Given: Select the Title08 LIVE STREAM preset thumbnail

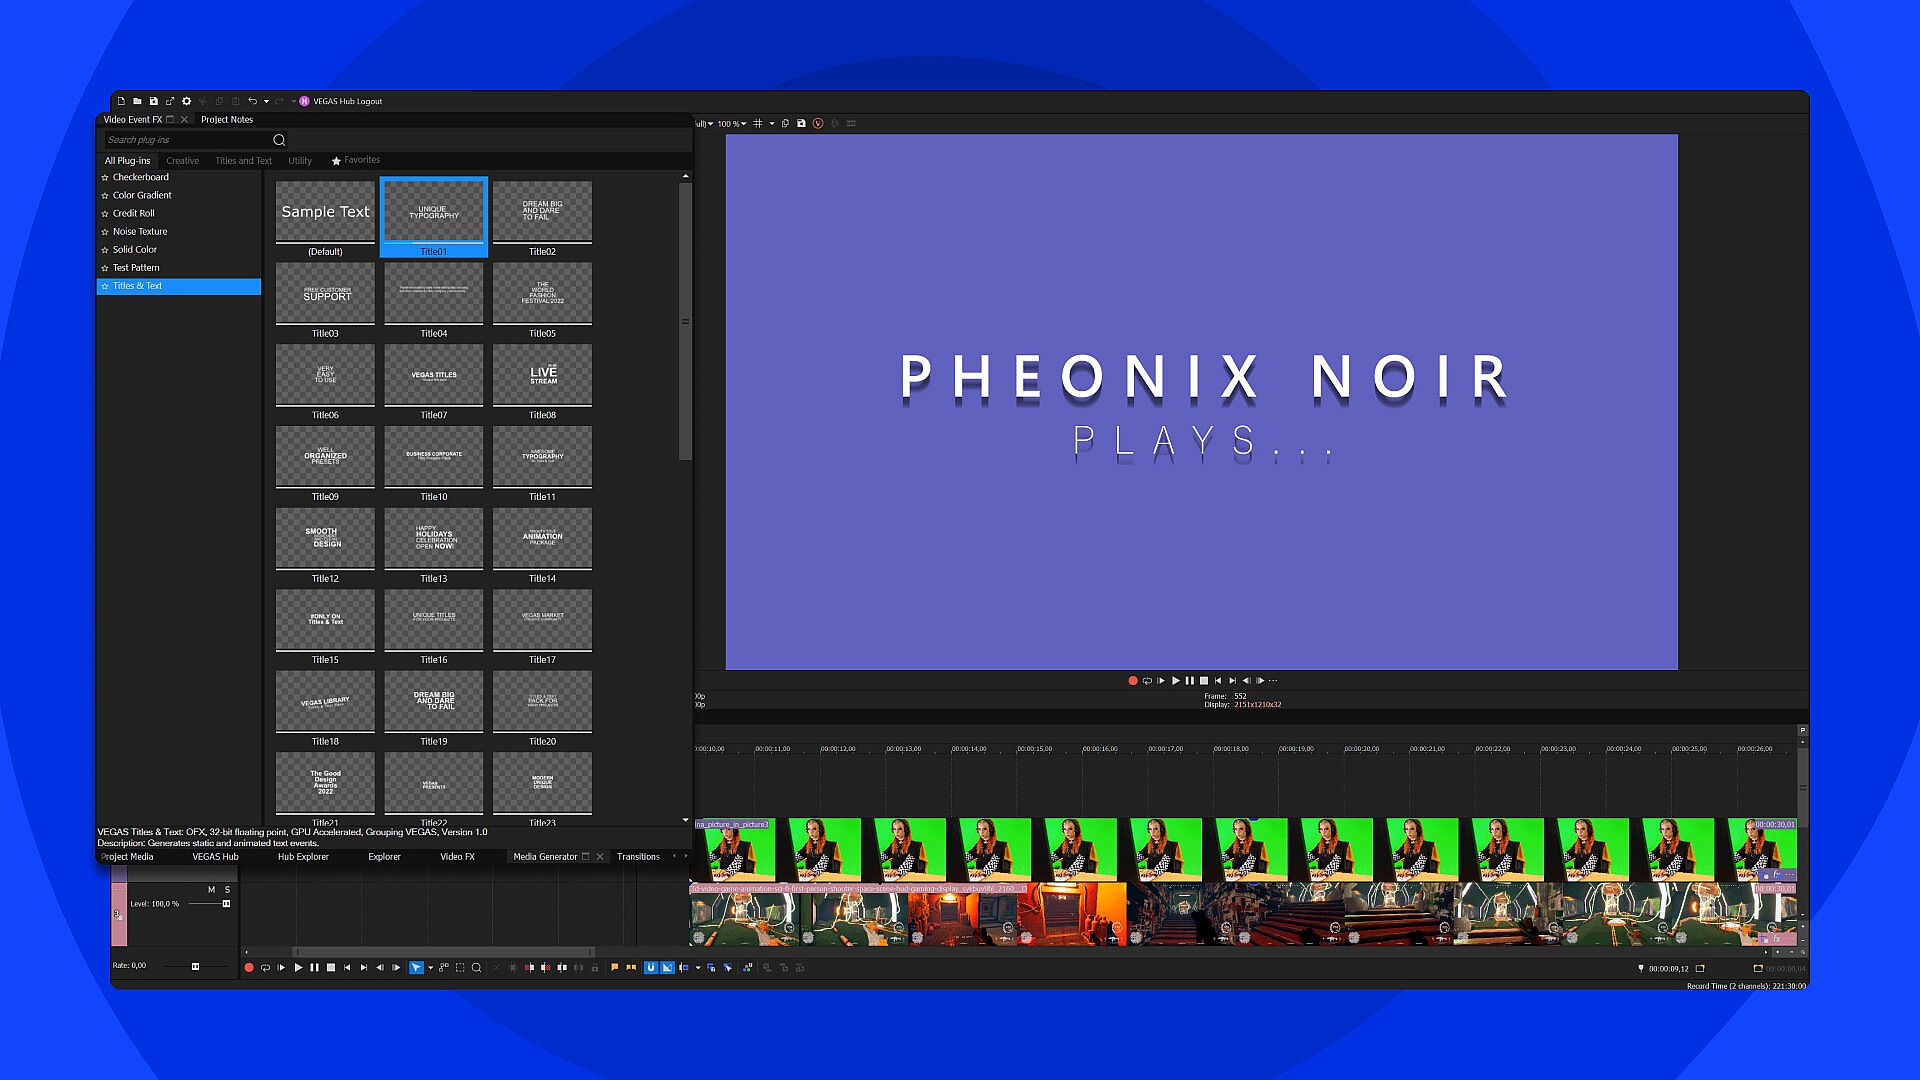Looking at the screenshot, I should [542, 375].
